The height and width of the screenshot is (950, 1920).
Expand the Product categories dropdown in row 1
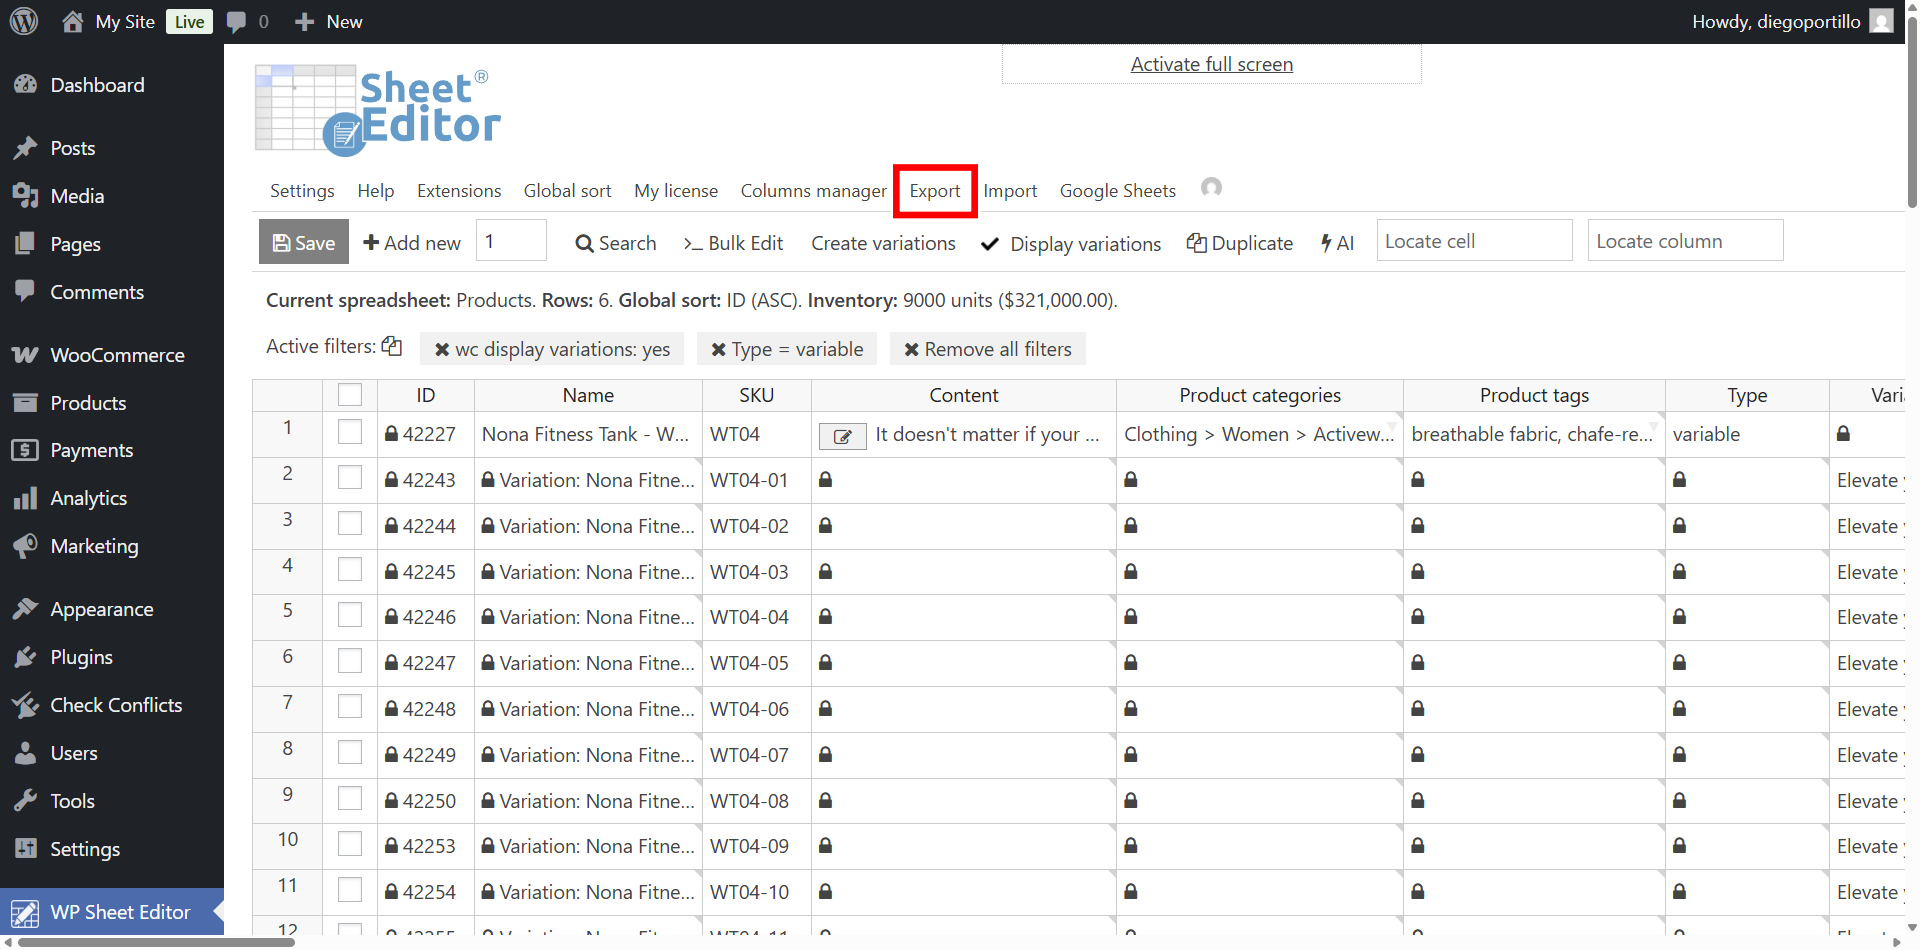click(x=1391, y=427)
